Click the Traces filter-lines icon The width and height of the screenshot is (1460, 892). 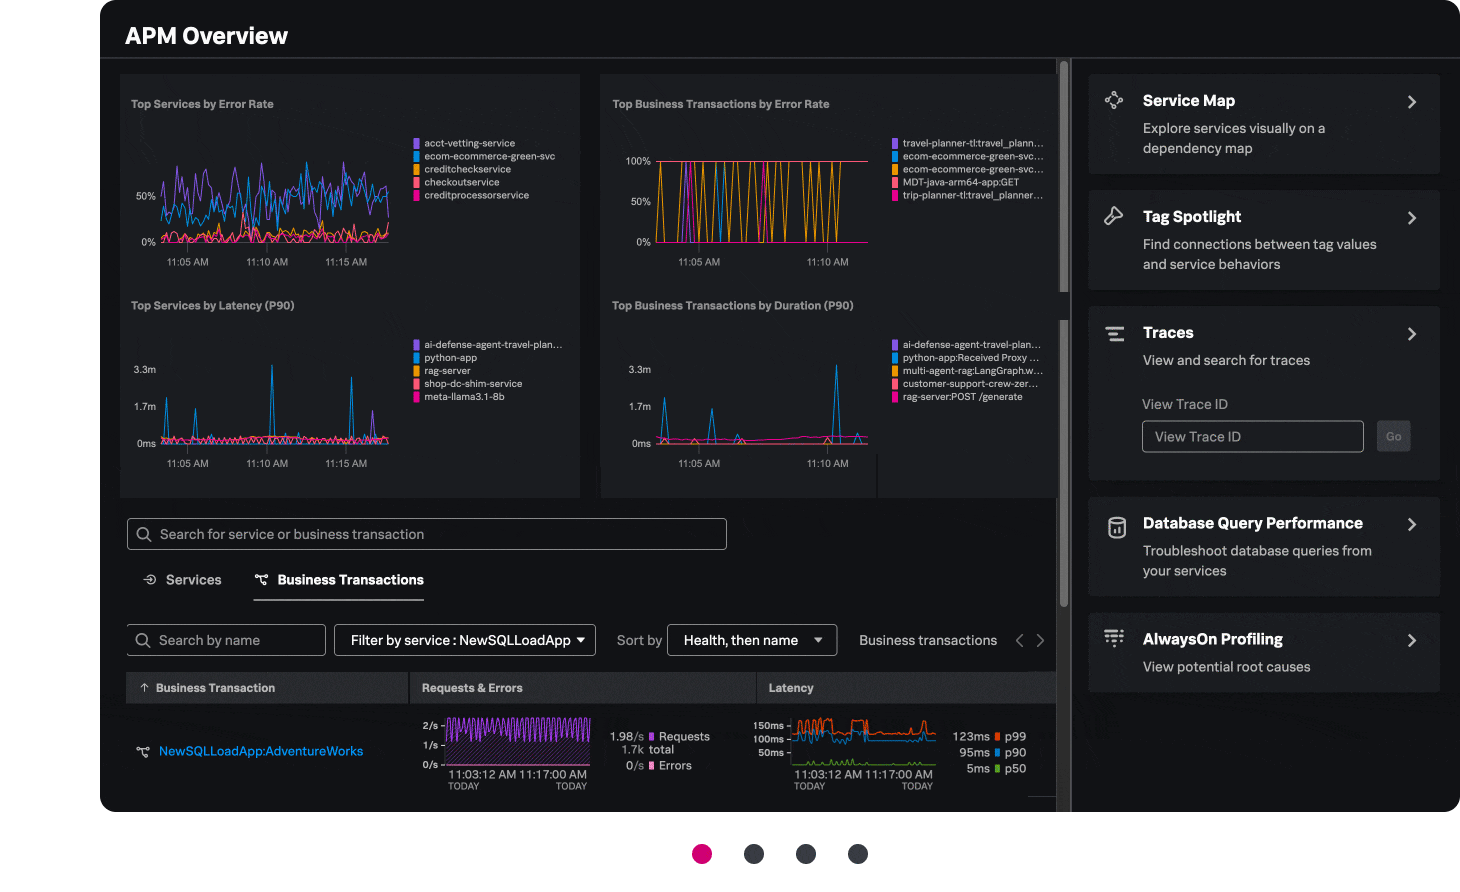pos(1113,333)
